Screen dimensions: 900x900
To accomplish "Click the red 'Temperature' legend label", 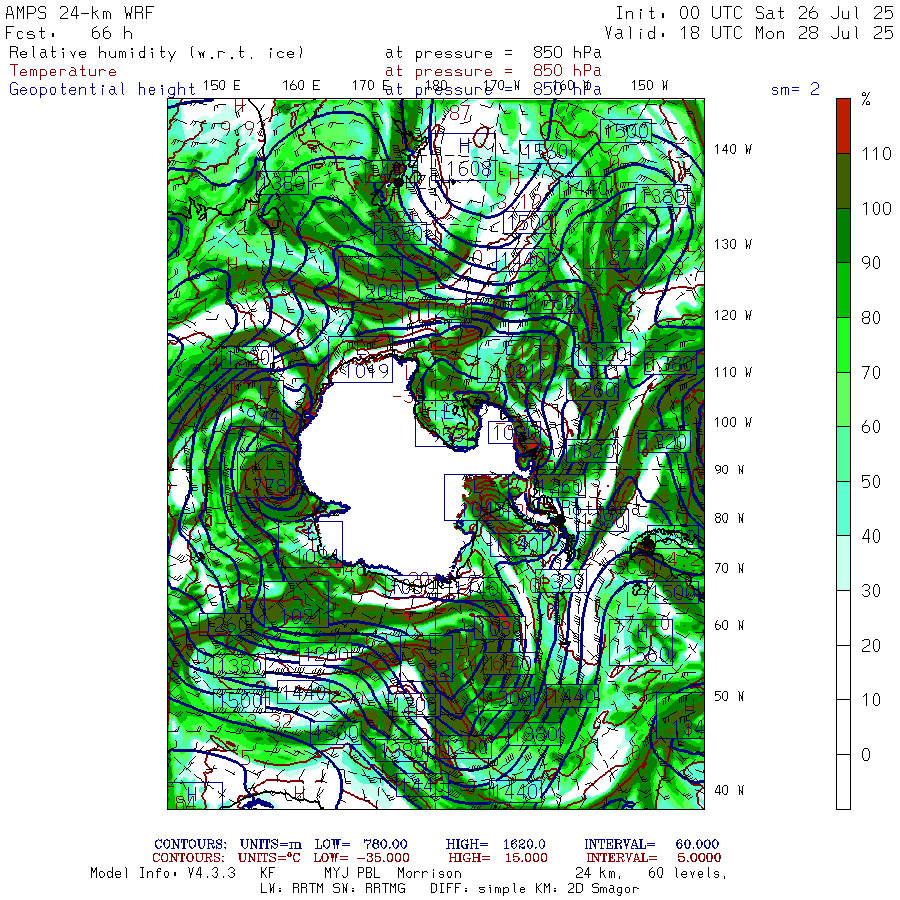I will (63, 71).
